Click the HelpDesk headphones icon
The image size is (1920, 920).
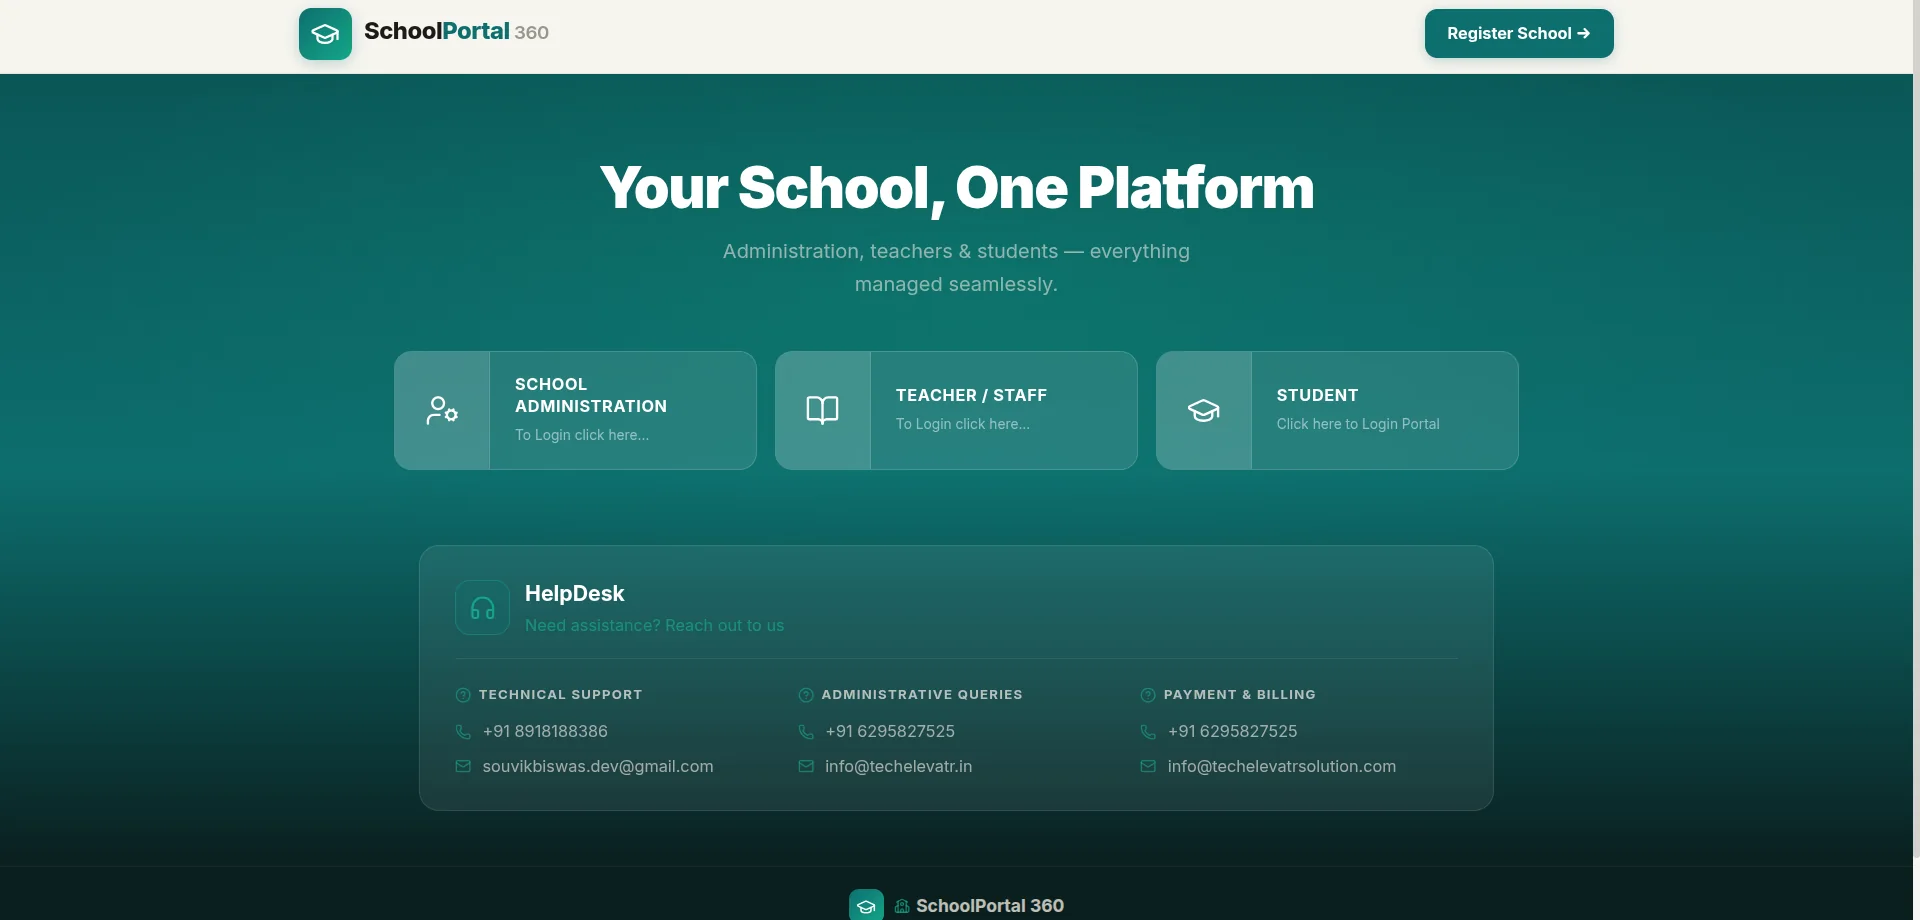pyautogui.click(x=482, y=608)
